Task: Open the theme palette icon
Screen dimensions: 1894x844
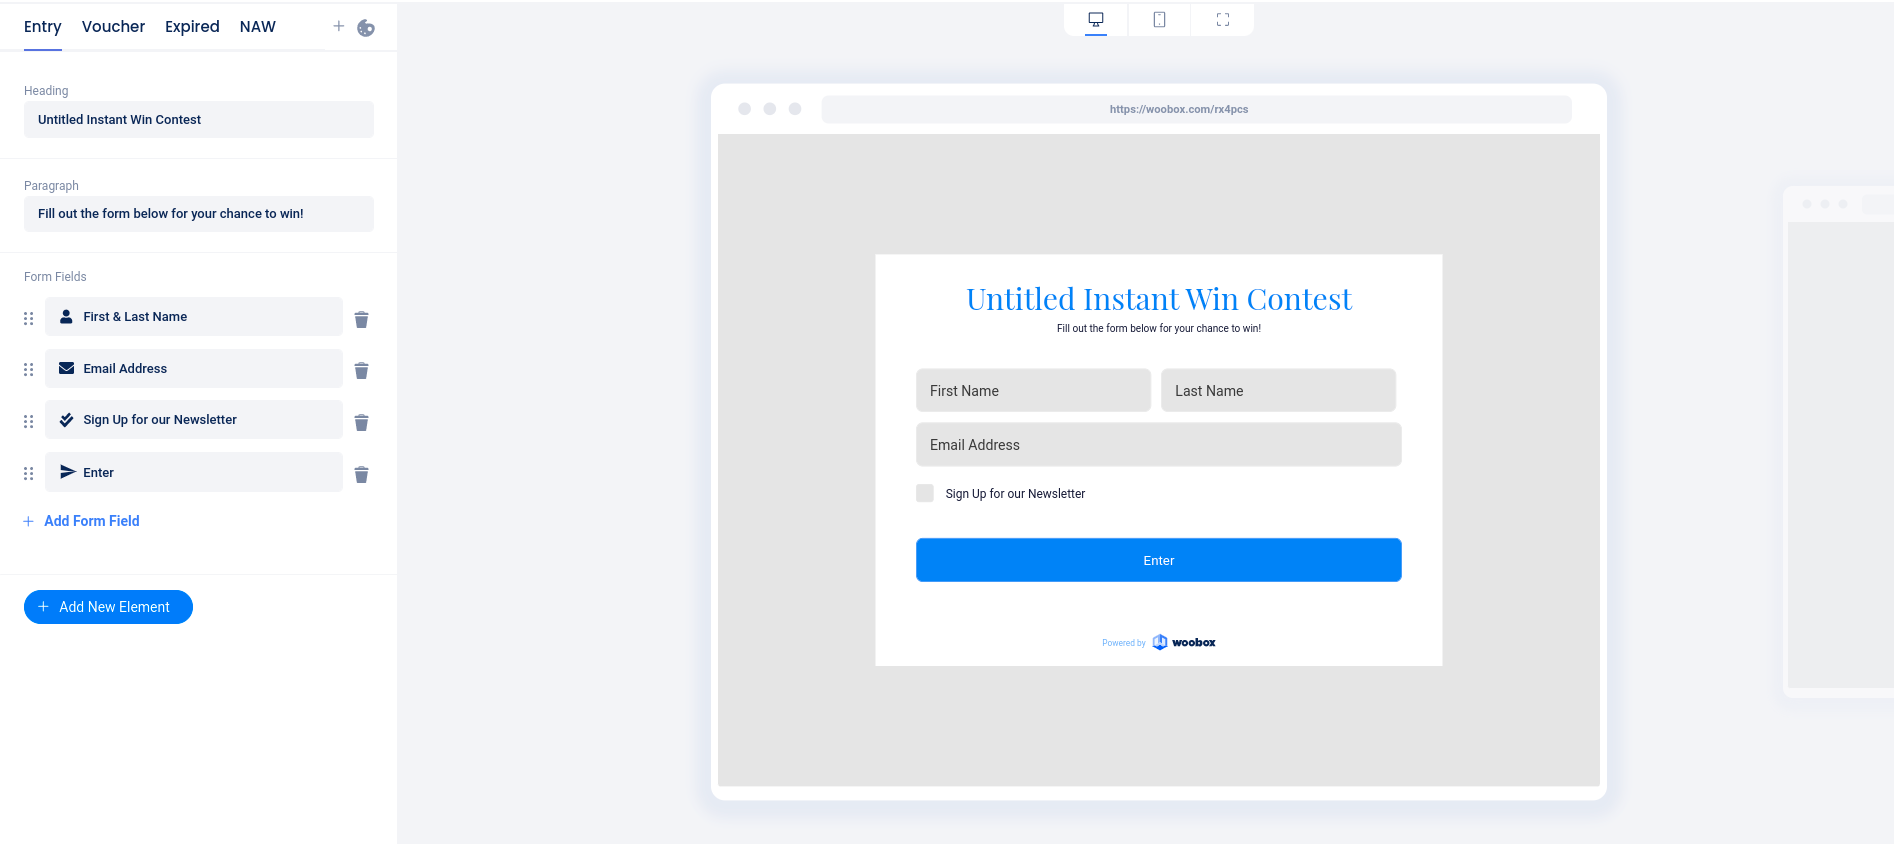Action: 366,28
